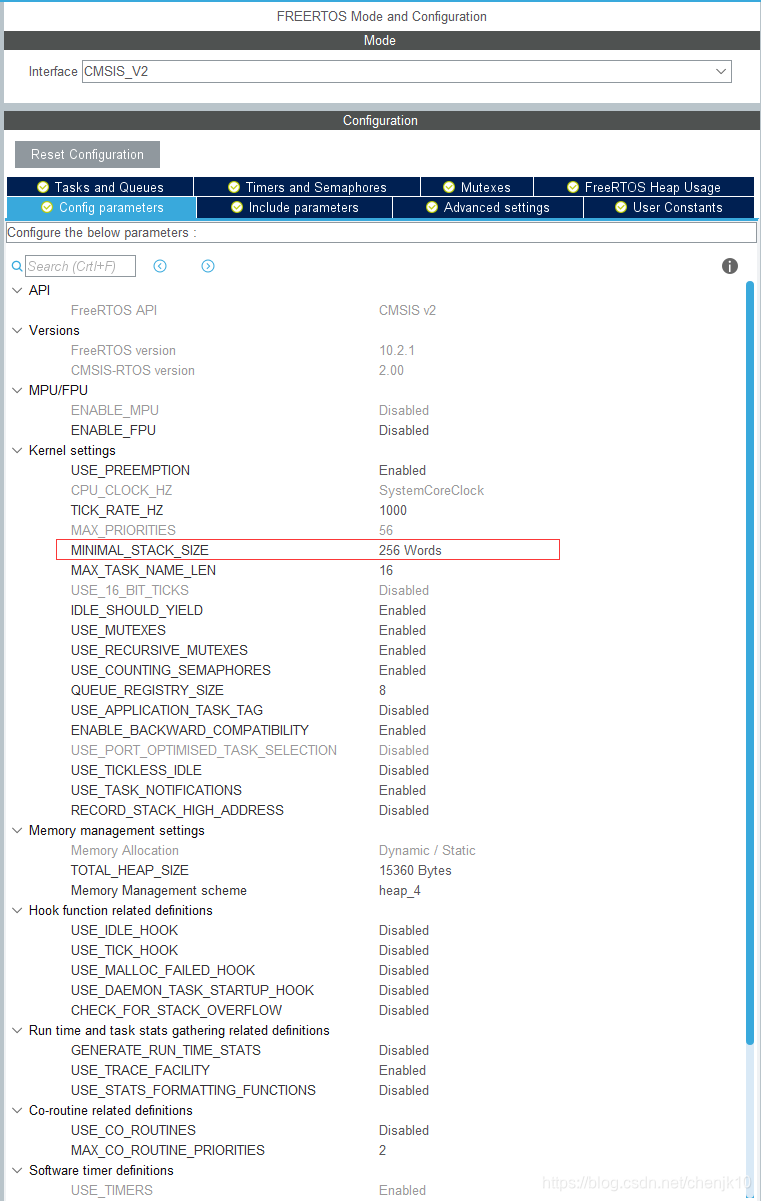Image resolution: width=761 pixels, height=1201 pixels.
Task: Select USE_MALLOC_FAILED_HOOK Disabled value
Action: [x=404, y=970]
